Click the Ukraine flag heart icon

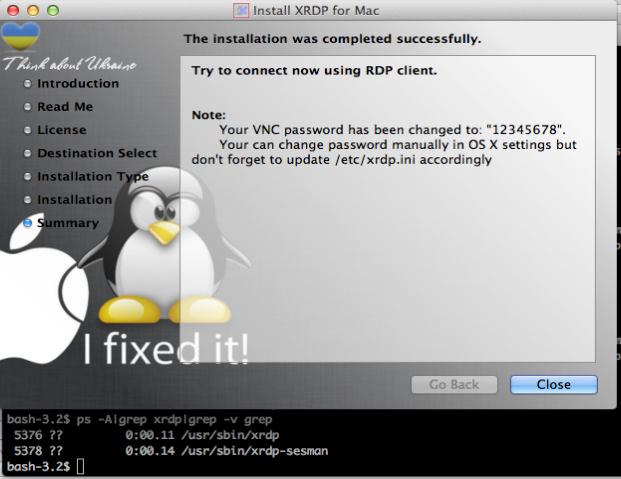(x=21, y=36)
